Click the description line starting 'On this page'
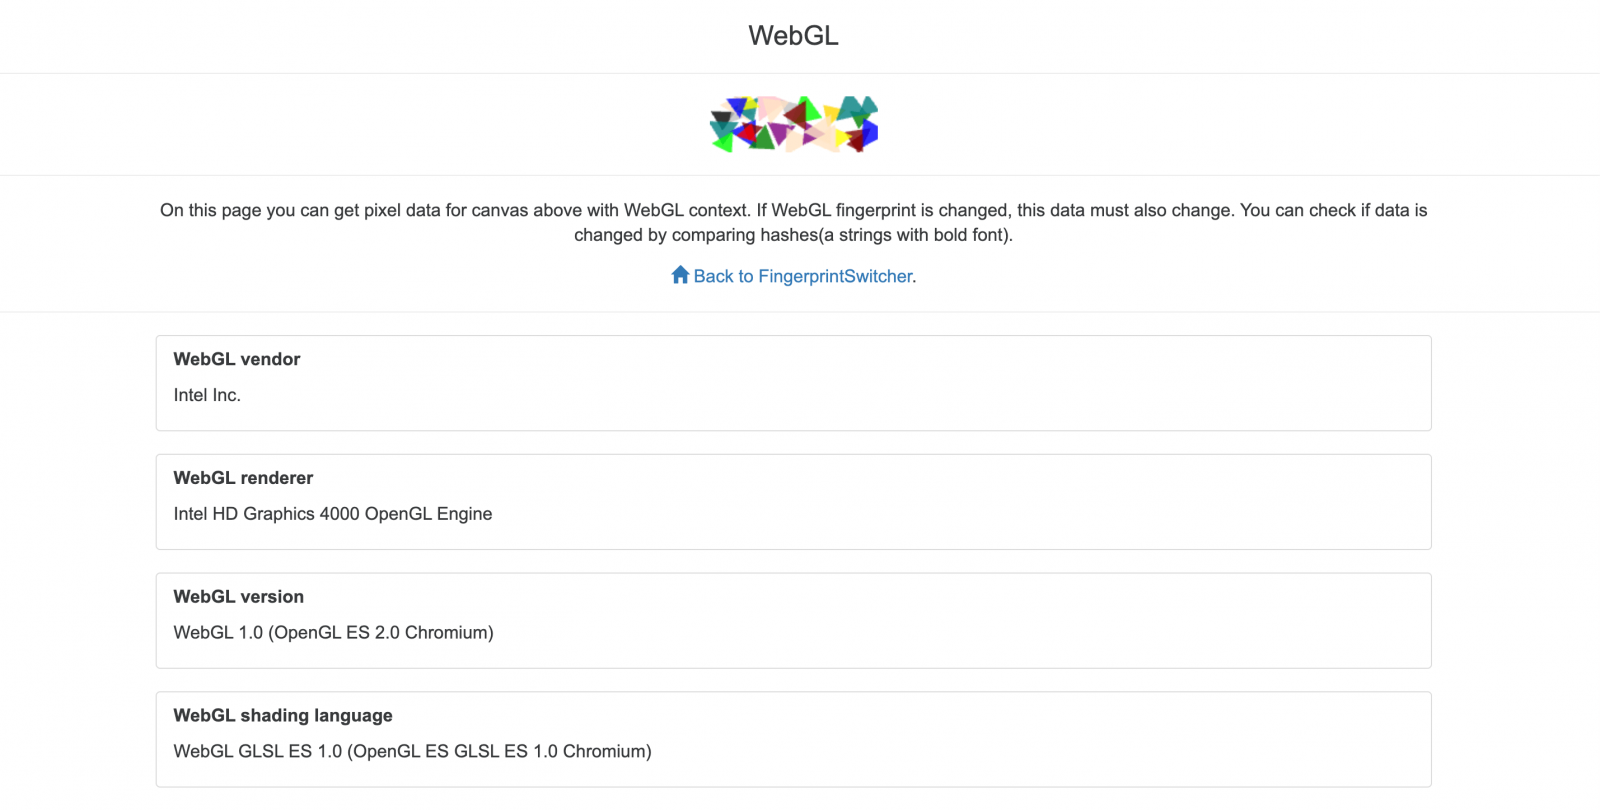1600x810 pixels. 793,210
